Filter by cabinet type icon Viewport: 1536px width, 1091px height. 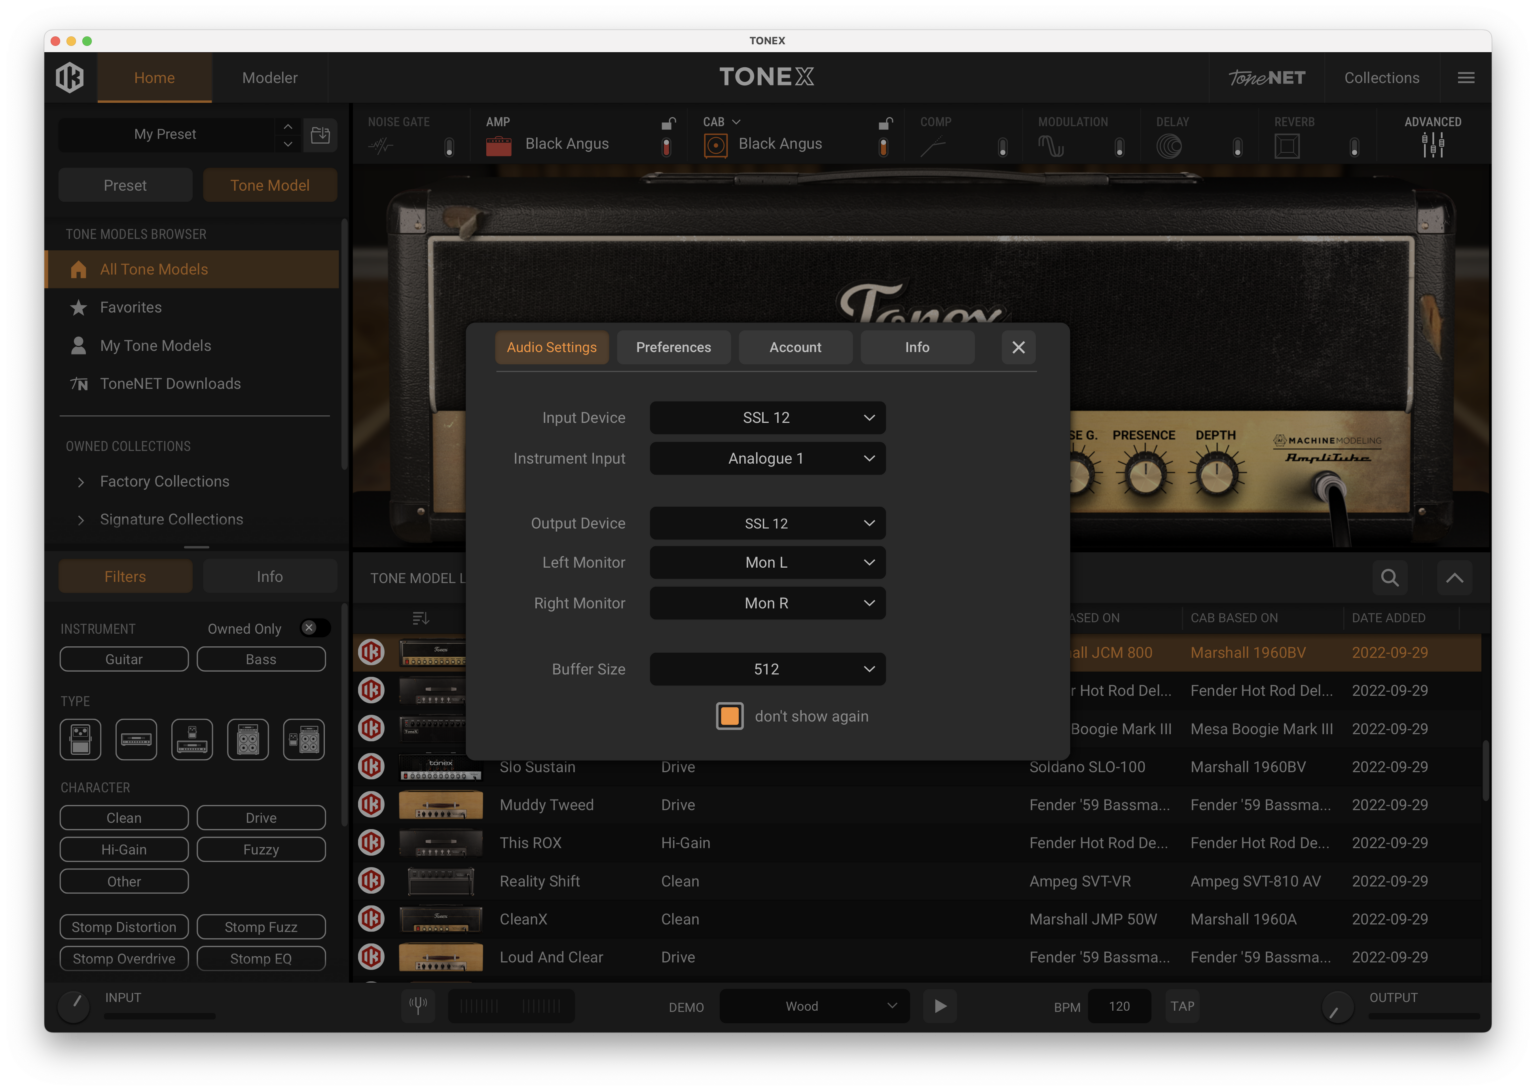click(x=247, y=739)
